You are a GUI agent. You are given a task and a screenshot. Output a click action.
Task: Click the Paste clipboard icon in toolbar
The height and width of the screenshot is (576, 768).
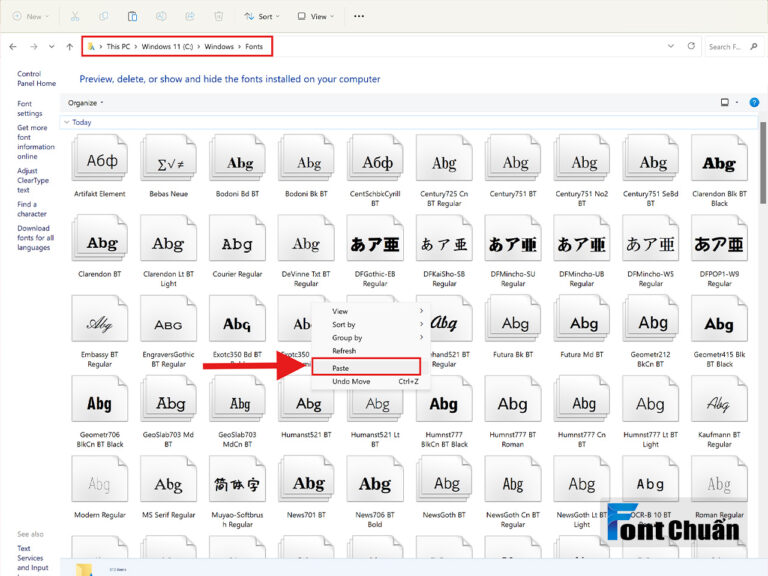(132, 16)
